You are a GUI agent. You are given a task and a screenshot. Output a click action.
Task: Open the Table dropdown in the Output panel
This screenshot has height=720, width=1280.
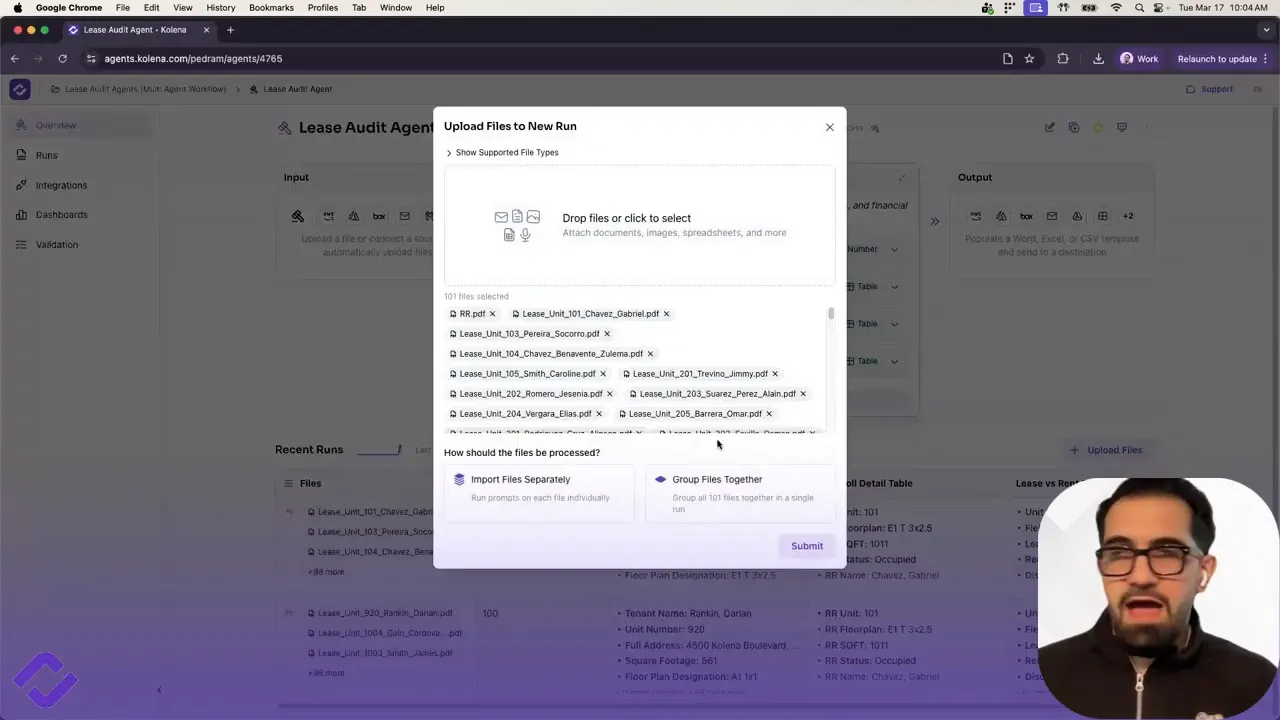click(x=893, y=286)
